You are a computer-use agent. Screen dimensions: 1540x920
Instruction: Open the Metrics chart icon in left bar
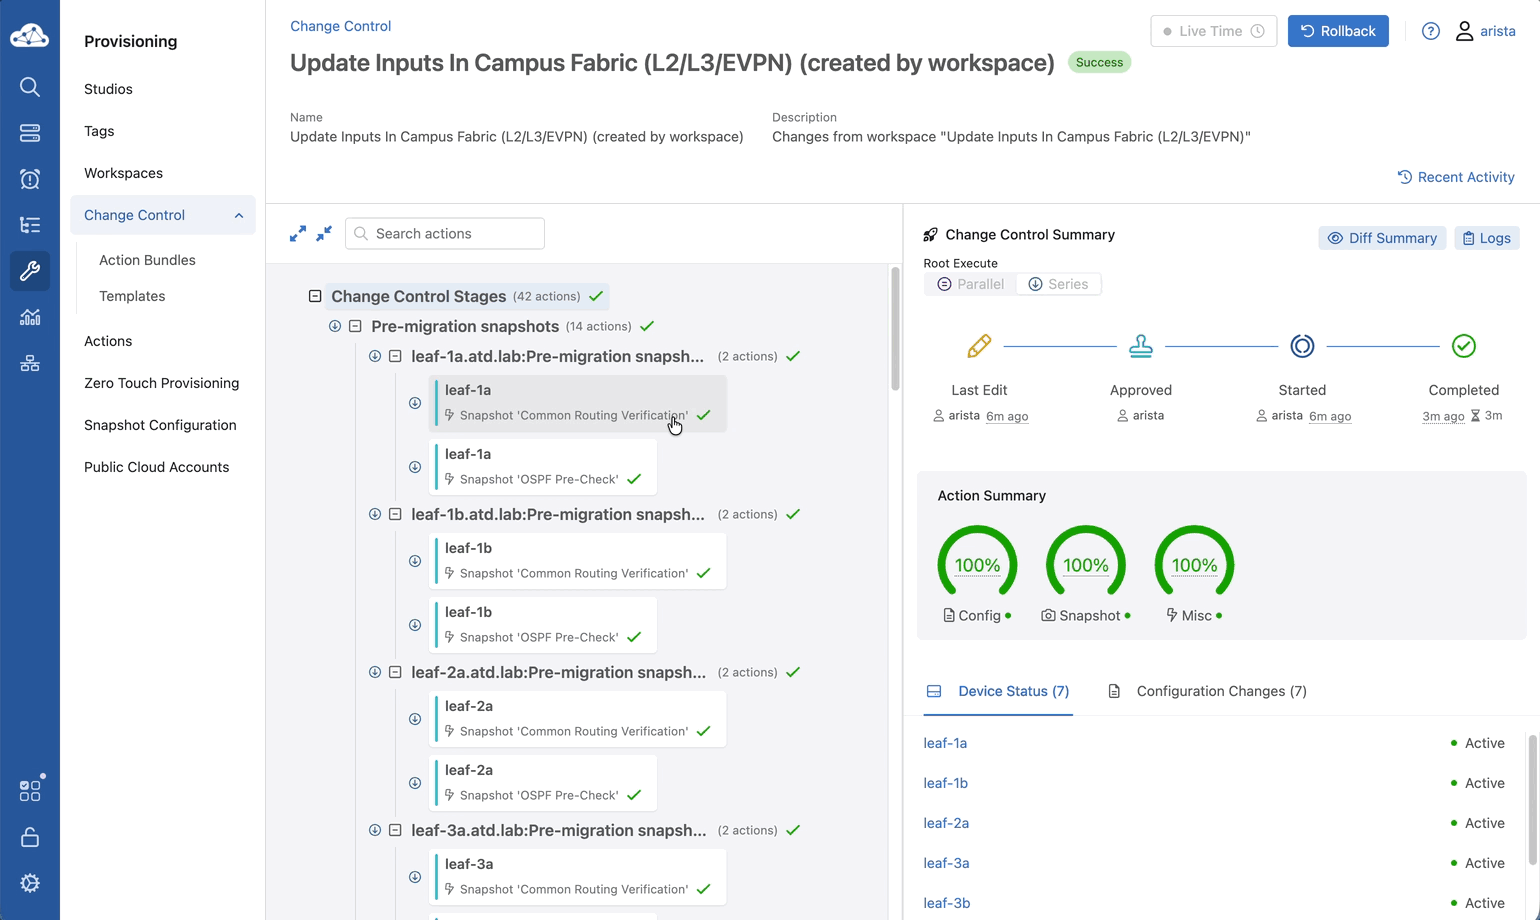(30, 317)
